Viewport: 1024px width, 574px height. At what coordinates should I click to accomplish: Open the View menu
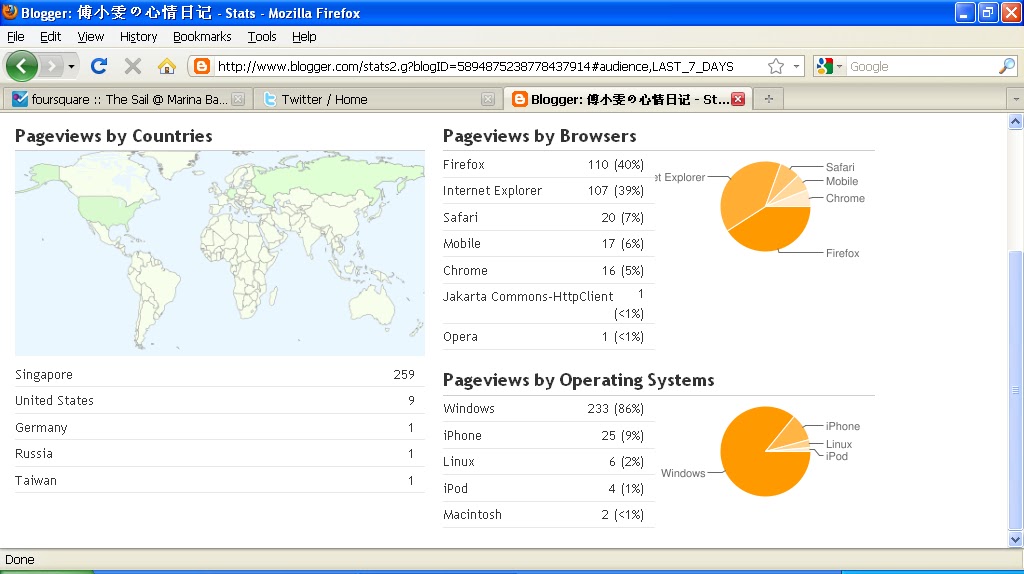(x=91, y=37)
